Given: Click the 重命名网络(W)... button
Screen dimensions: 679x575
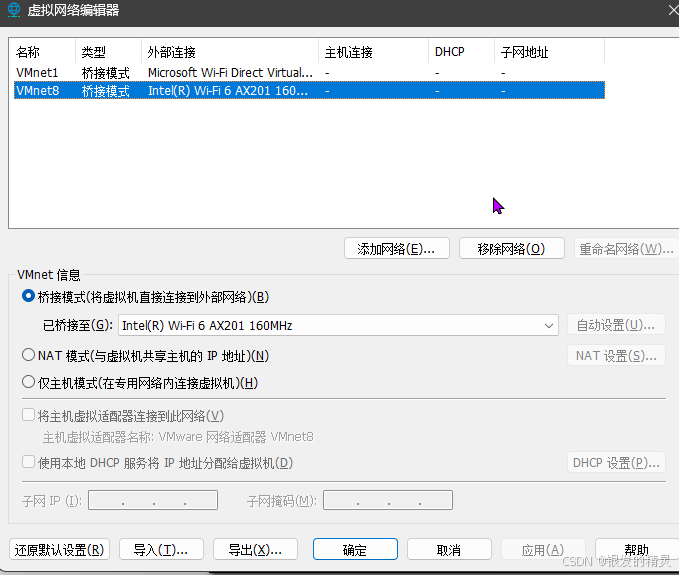Looking at the screenshot, I should coord(626,249).
